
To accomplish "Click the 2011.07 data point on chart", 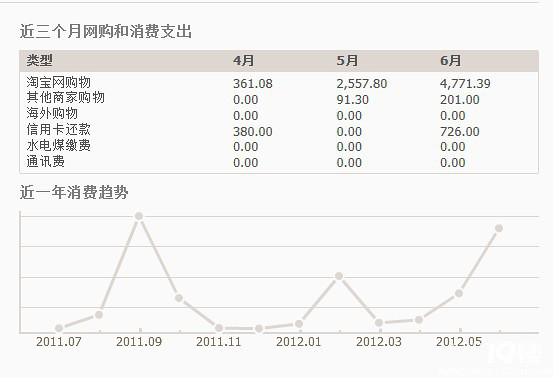I will (x=59, y=329).
